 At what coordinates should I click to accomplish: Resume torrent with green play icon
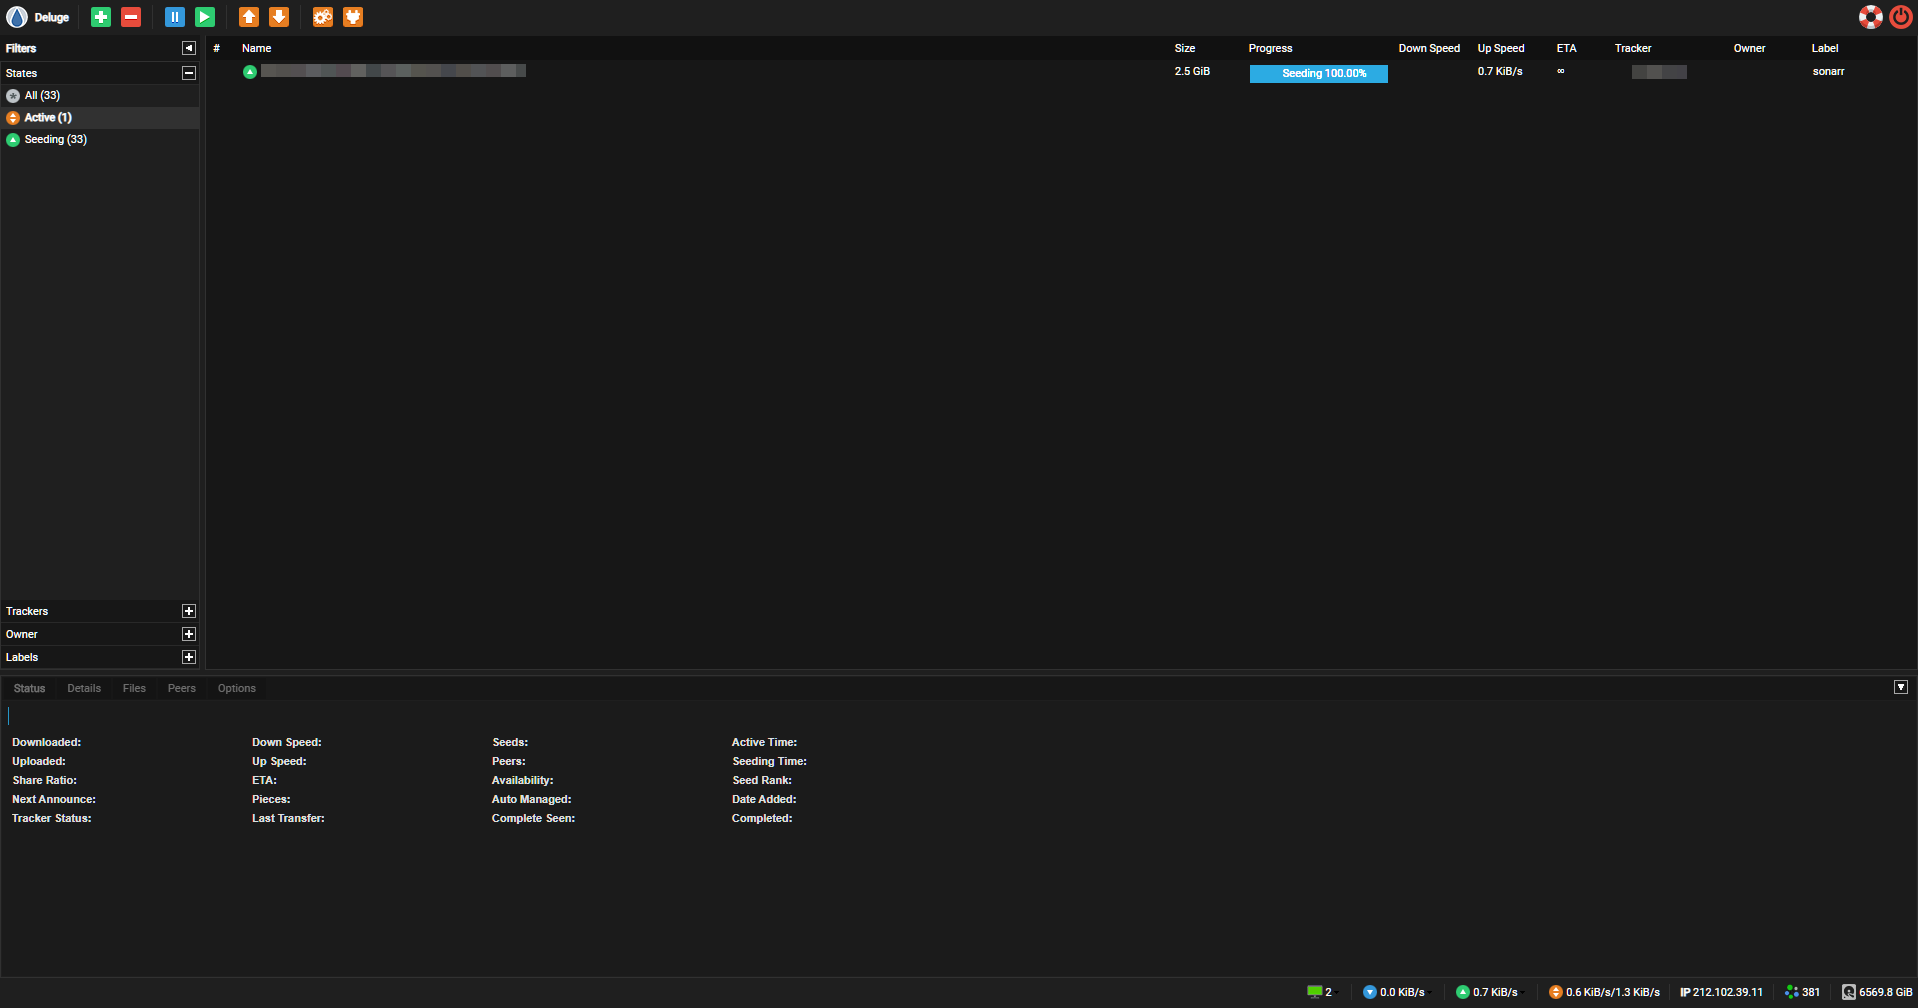pyautogui.click(x=205, y=17)
